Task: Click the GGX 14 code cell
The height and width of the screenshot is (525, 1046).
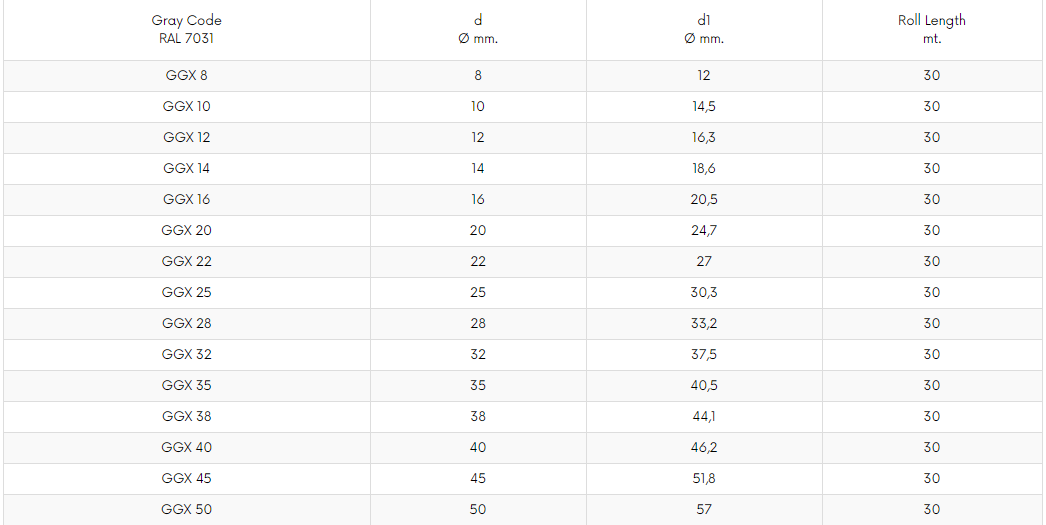Action: click(x=187, y=169)
